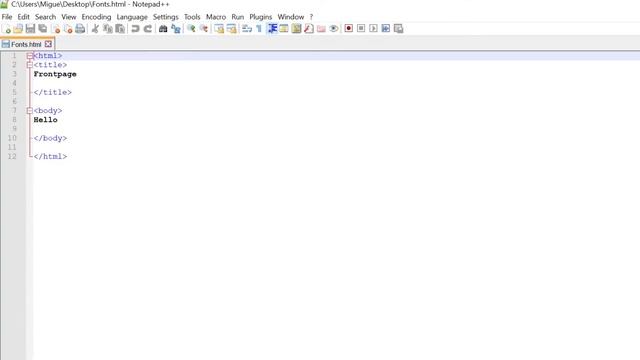Open the Replace dialog icon
640x360 pixels.
pyautogui.click(x=176, y=29)
